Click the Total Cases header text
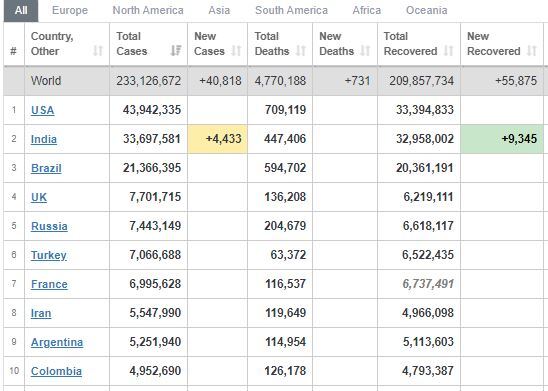Image resolution: width=548 pixels, height=391 pixels. pos(131,44)
